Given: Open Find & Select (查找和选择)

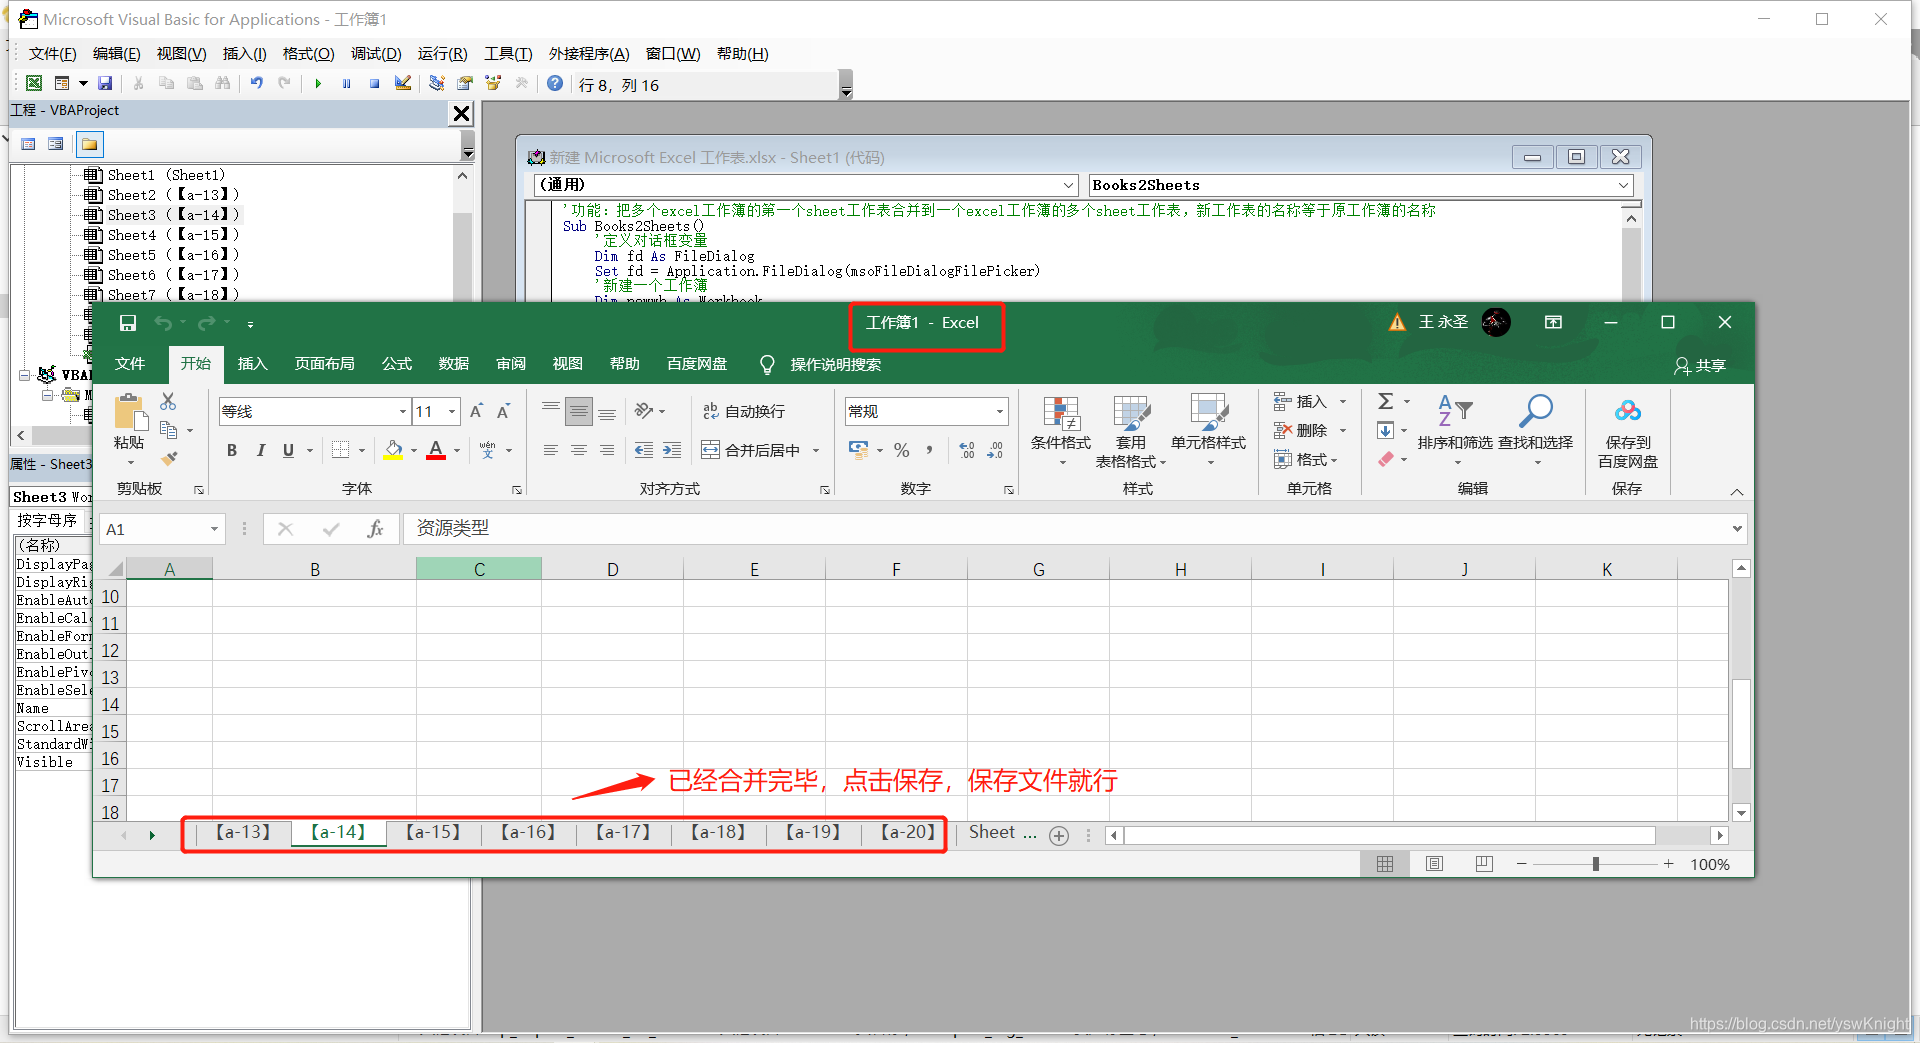Looking at the screenshot, I should pos(1535,430).
